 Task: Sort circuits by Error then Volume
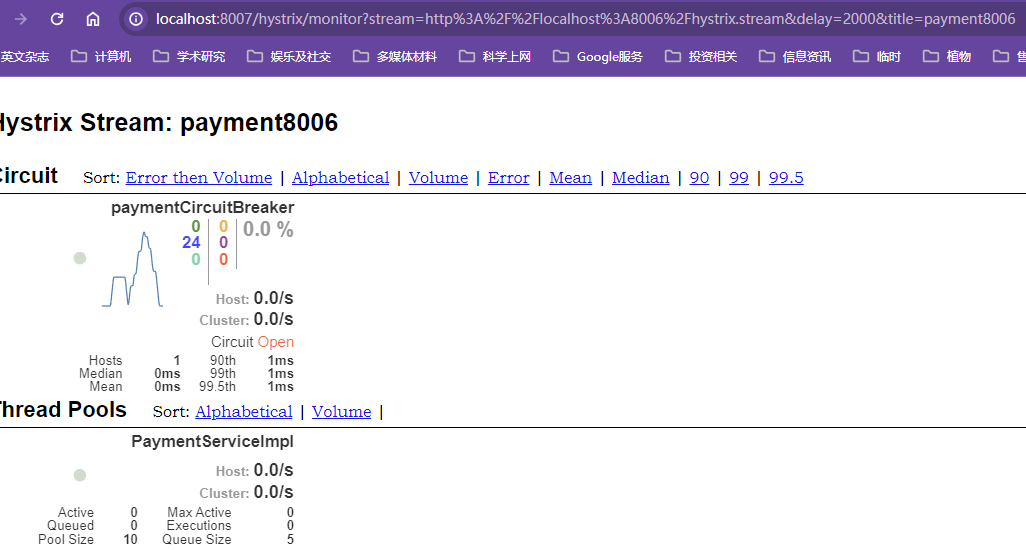pos(199,178)
